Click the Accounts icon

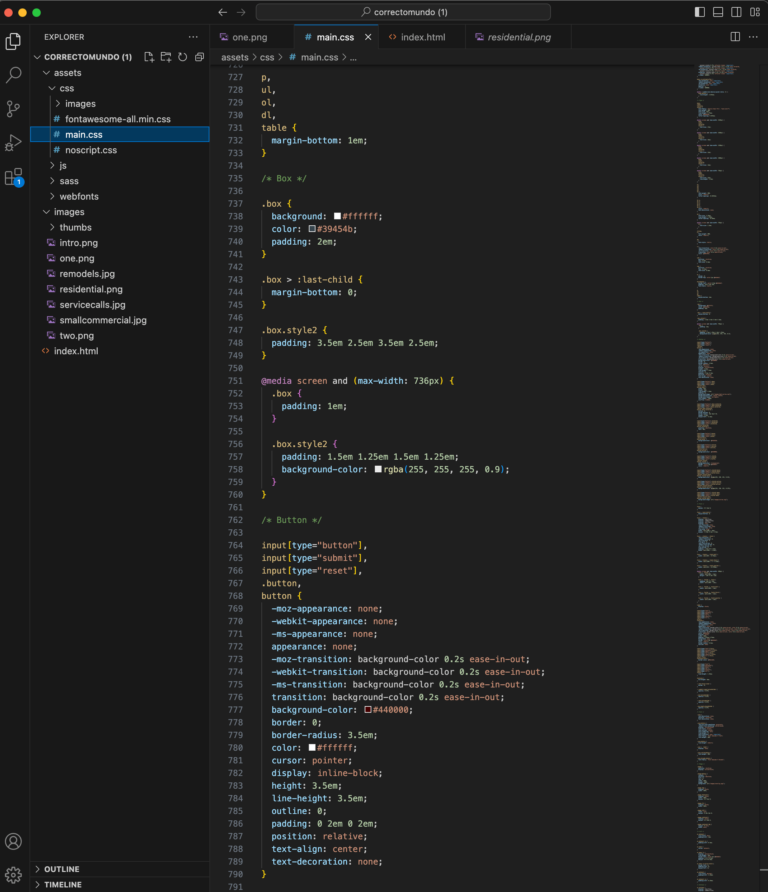click(14, 842)
